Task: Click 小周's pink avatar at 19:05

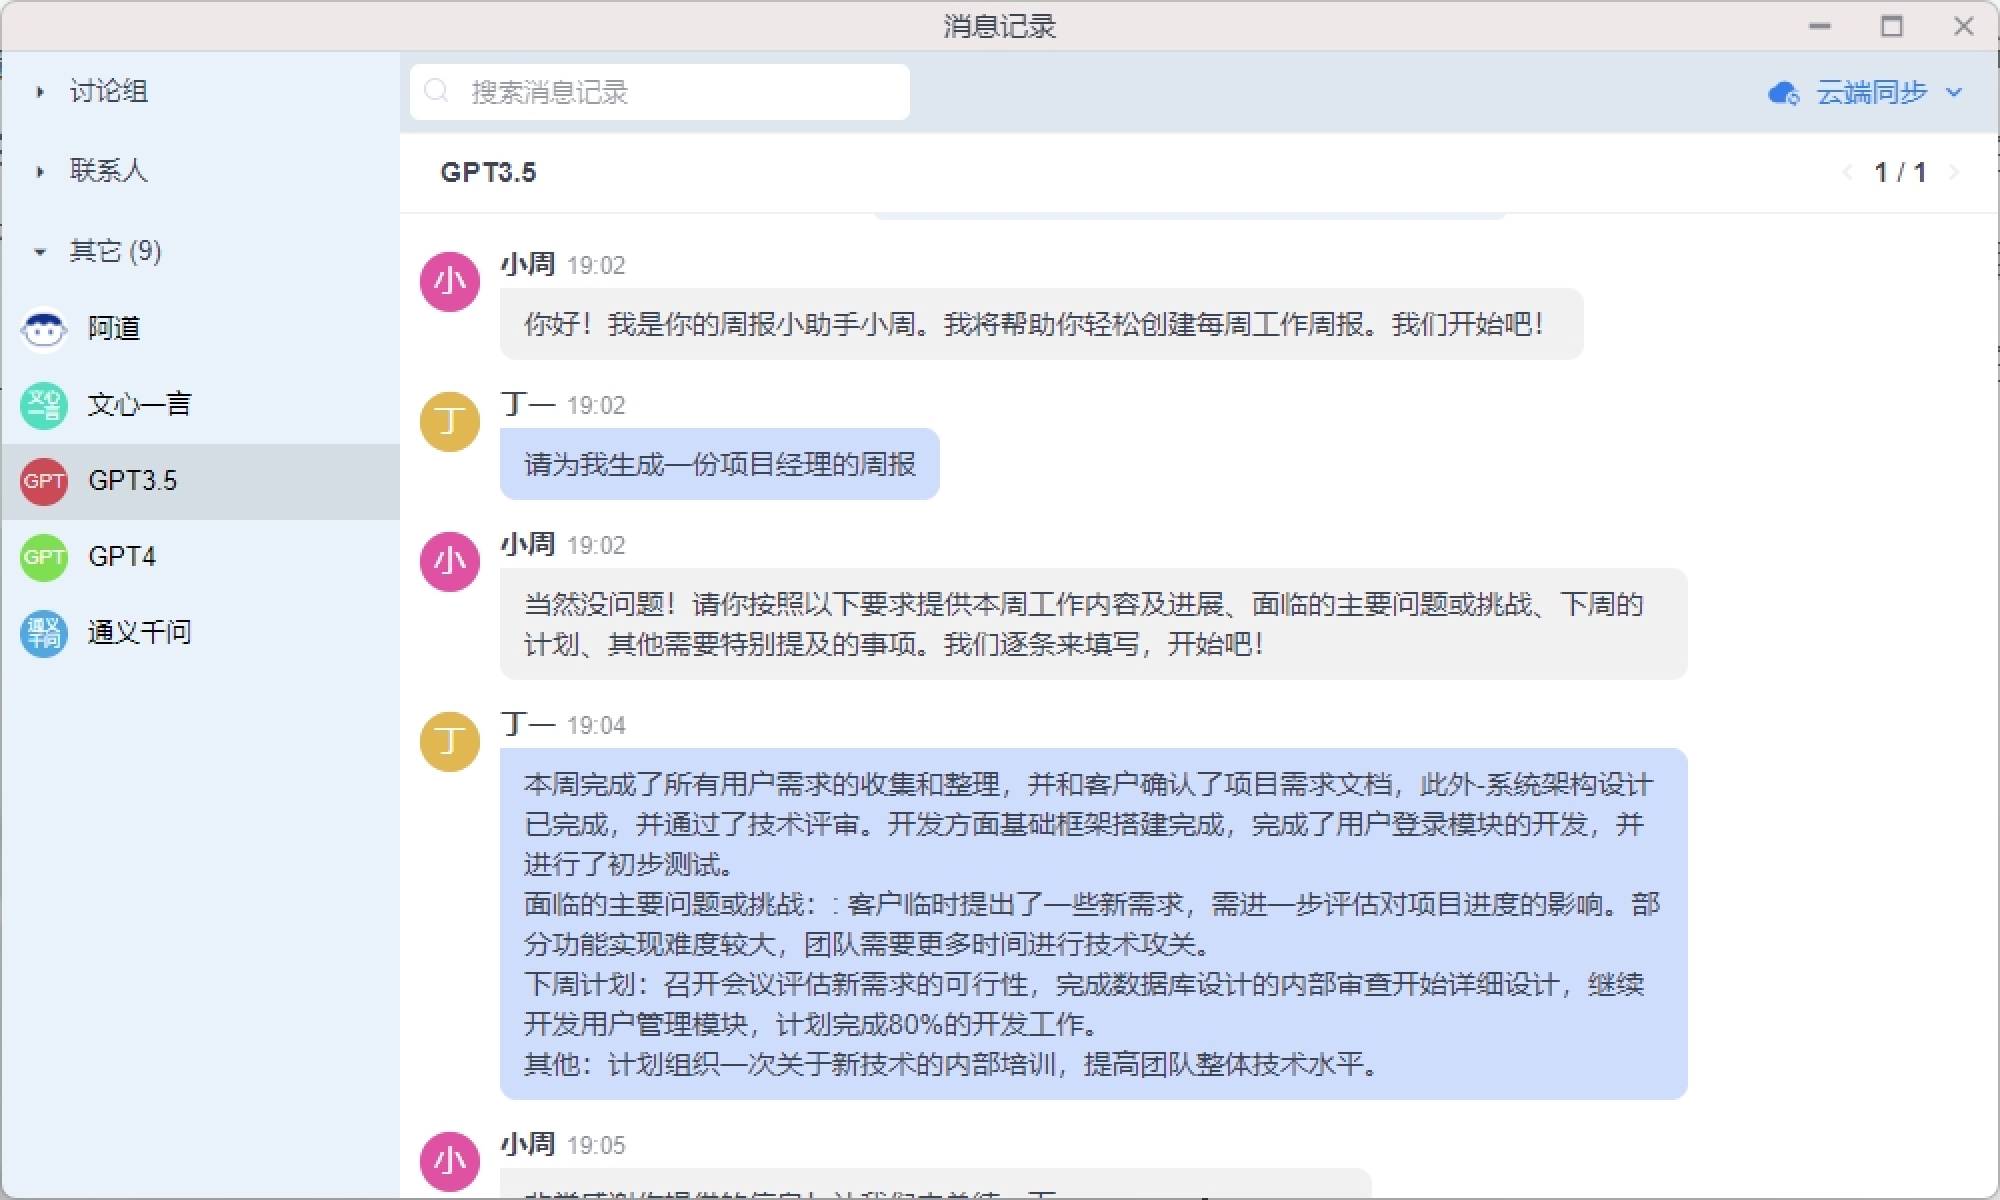Action: (x=449, y=1161)
